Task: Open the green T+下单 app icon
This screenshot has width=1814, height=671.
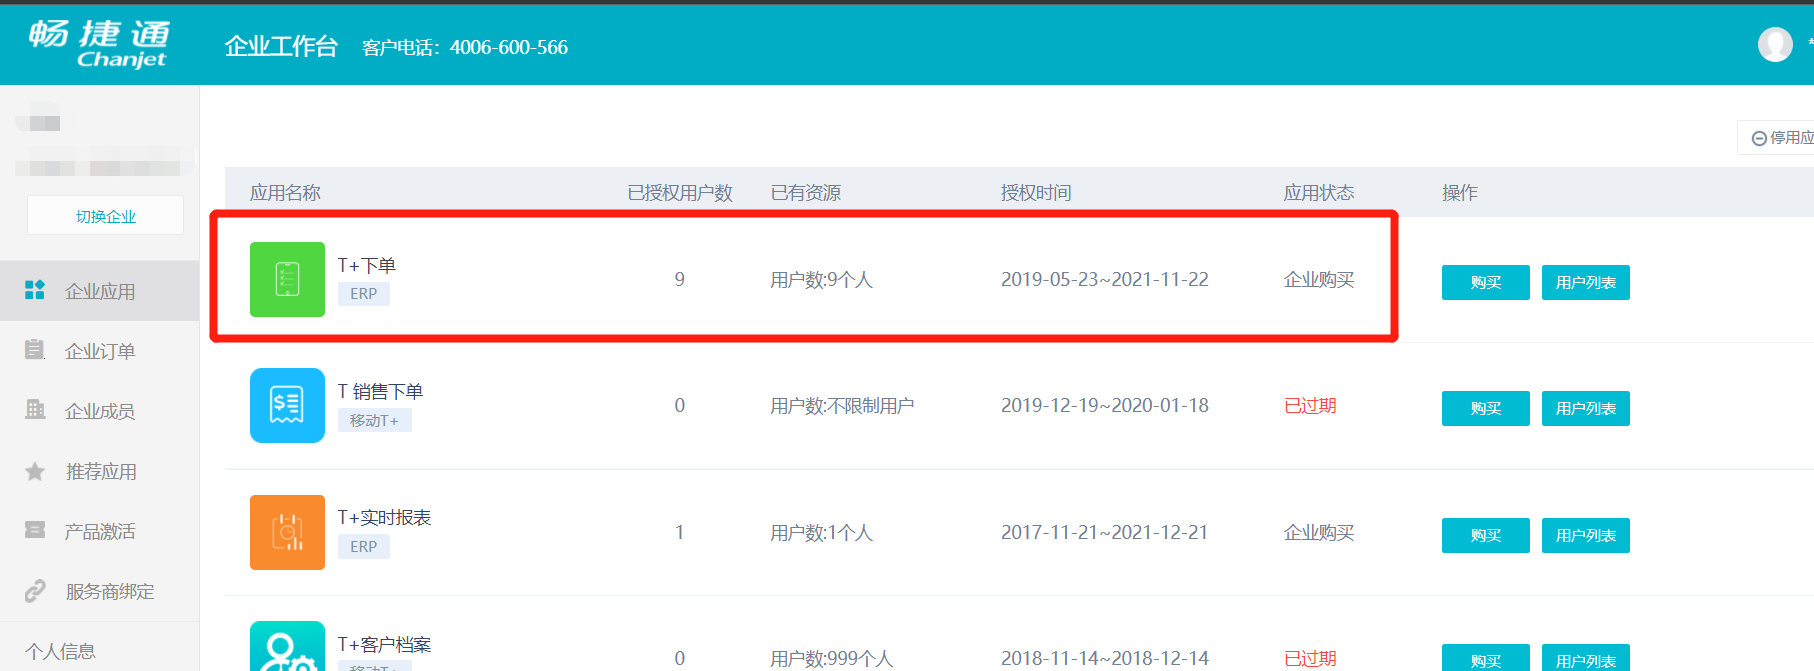Action: pos(287,279)
